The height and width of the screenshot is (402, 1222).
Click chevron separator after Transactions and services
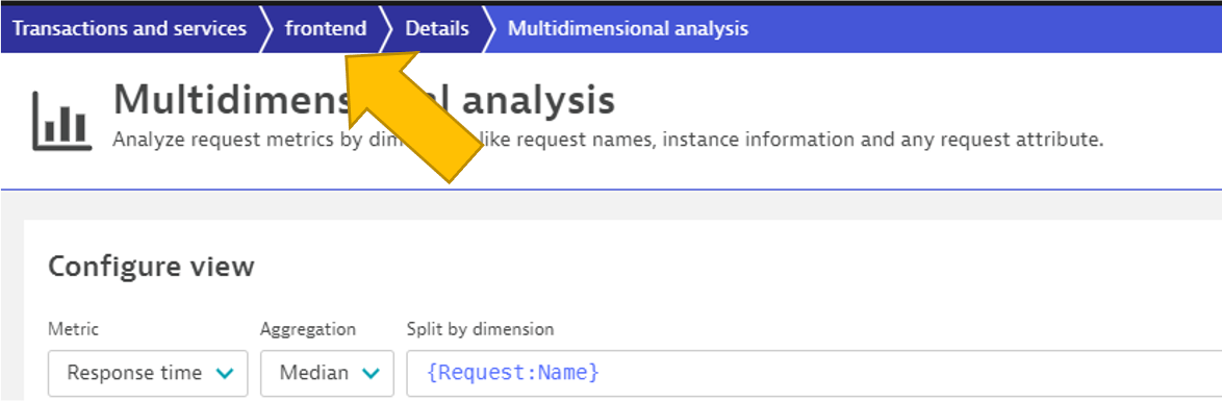coord(265,28)
